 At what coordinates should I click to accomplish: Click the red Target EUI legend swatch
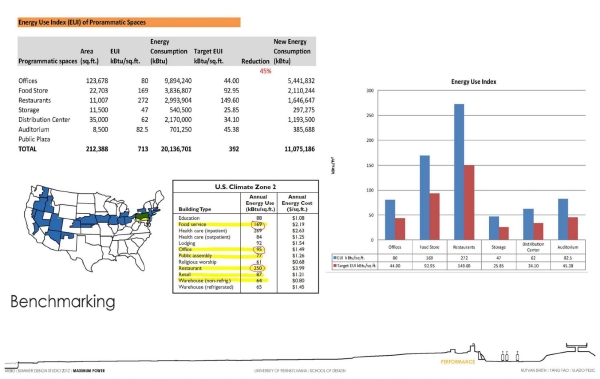[335, 265]
